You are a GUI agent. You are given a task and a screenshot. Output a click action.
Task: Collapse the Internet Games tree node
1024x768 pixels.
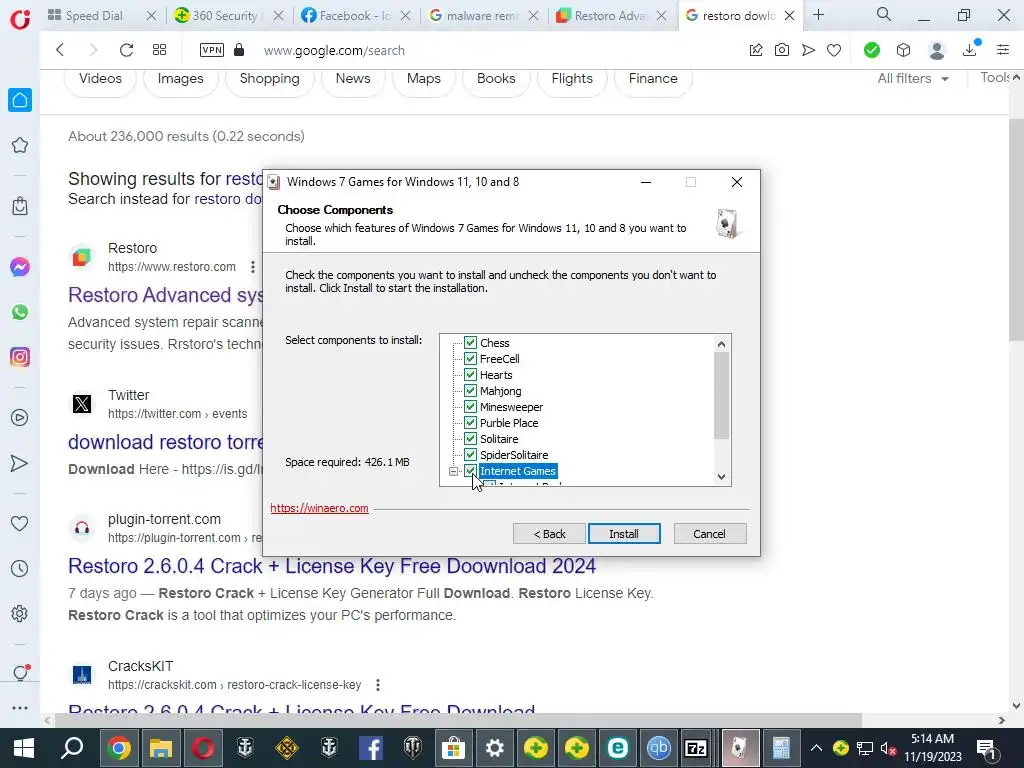[x=453, y=471]
